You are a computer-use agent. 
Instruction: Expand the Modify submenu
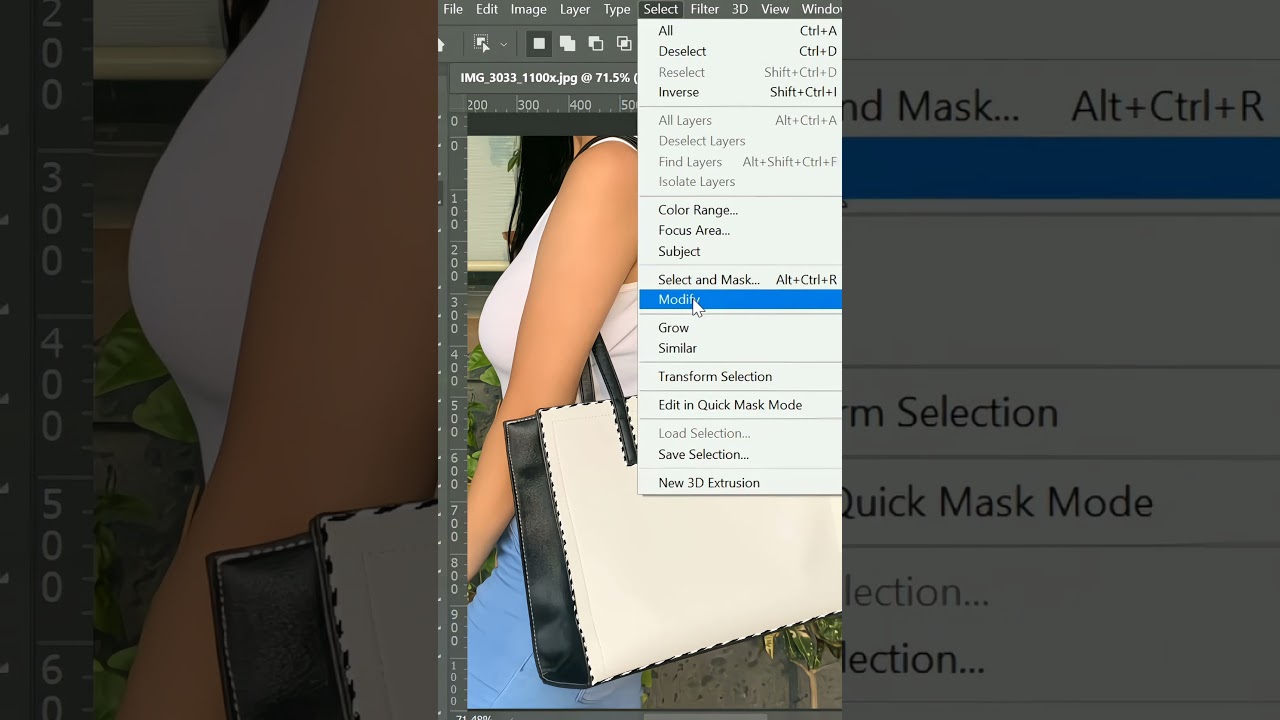740,300
